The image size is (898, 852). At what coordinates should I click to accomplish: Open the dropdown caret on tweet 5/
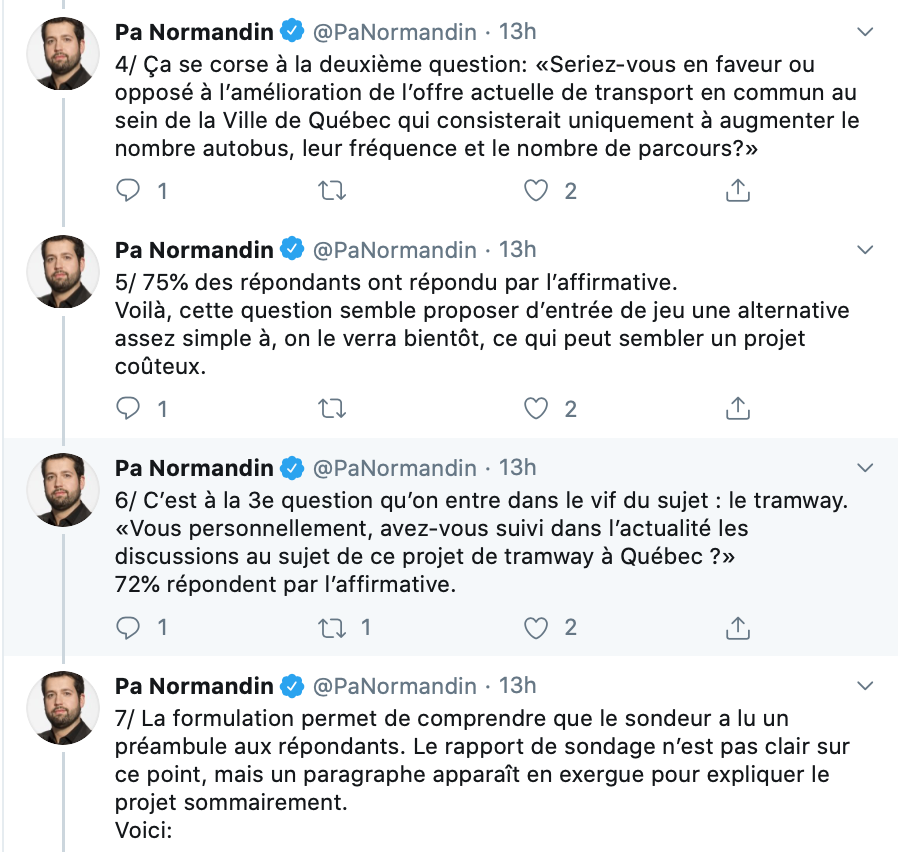click(x=865, y=250)
